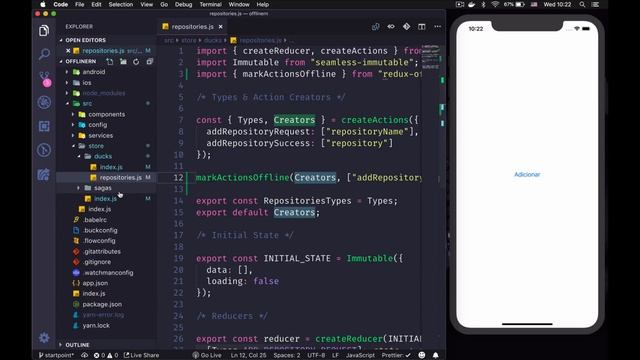Open the Terminal menu
This screenshot has height=360, width=640.
click(210, 4)
